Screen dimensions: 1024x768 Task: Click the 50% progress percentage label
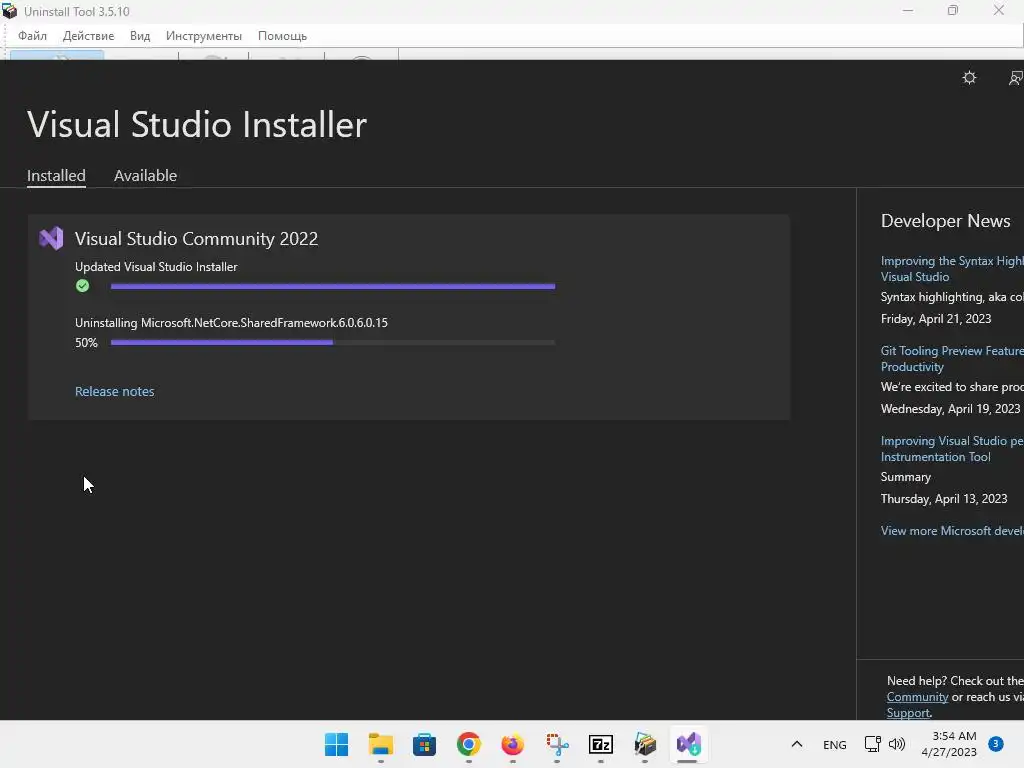pos(86,343)
